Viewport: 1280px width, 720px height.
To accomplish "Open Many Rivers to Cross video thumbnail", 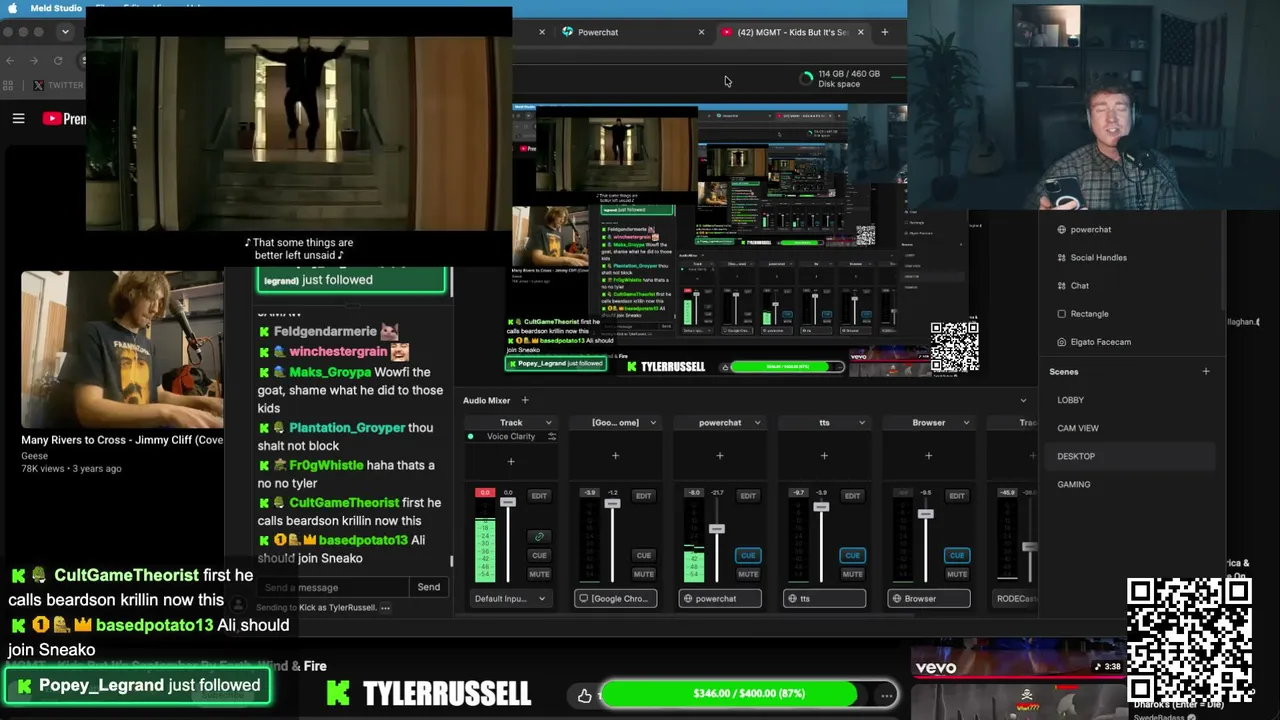I will [122, 349].
